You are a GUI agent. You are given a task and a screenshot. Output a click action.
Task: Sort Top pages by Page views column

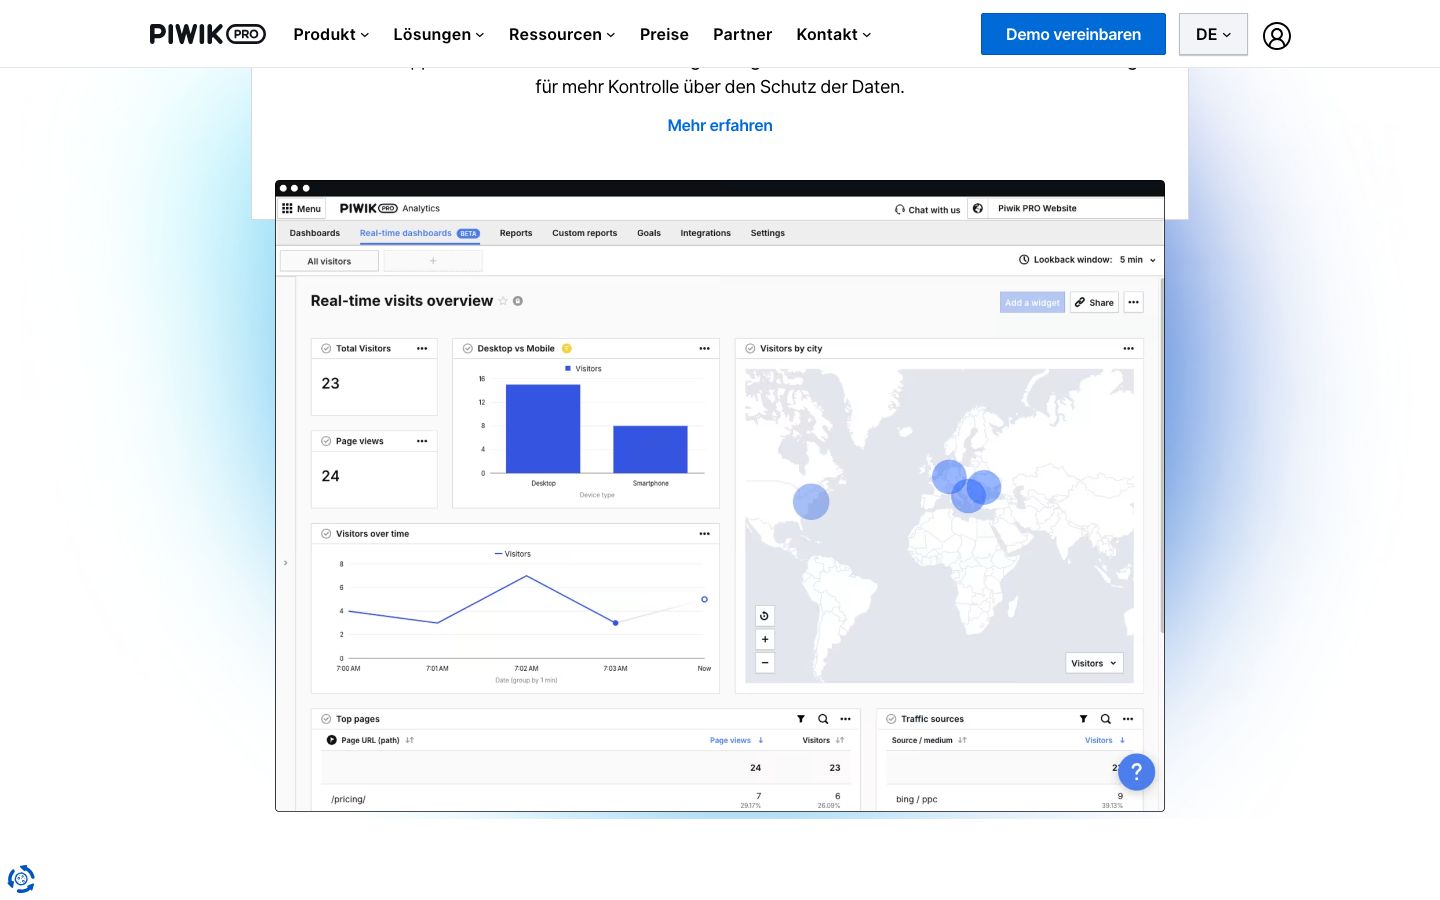coord(737,741)
